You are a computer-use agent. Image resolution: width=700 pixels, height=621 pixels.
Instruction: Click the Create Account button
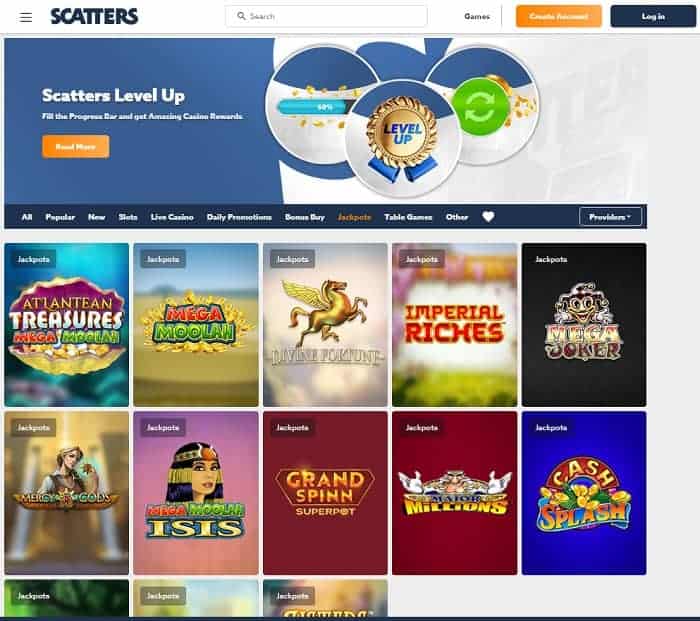point(558,17)
